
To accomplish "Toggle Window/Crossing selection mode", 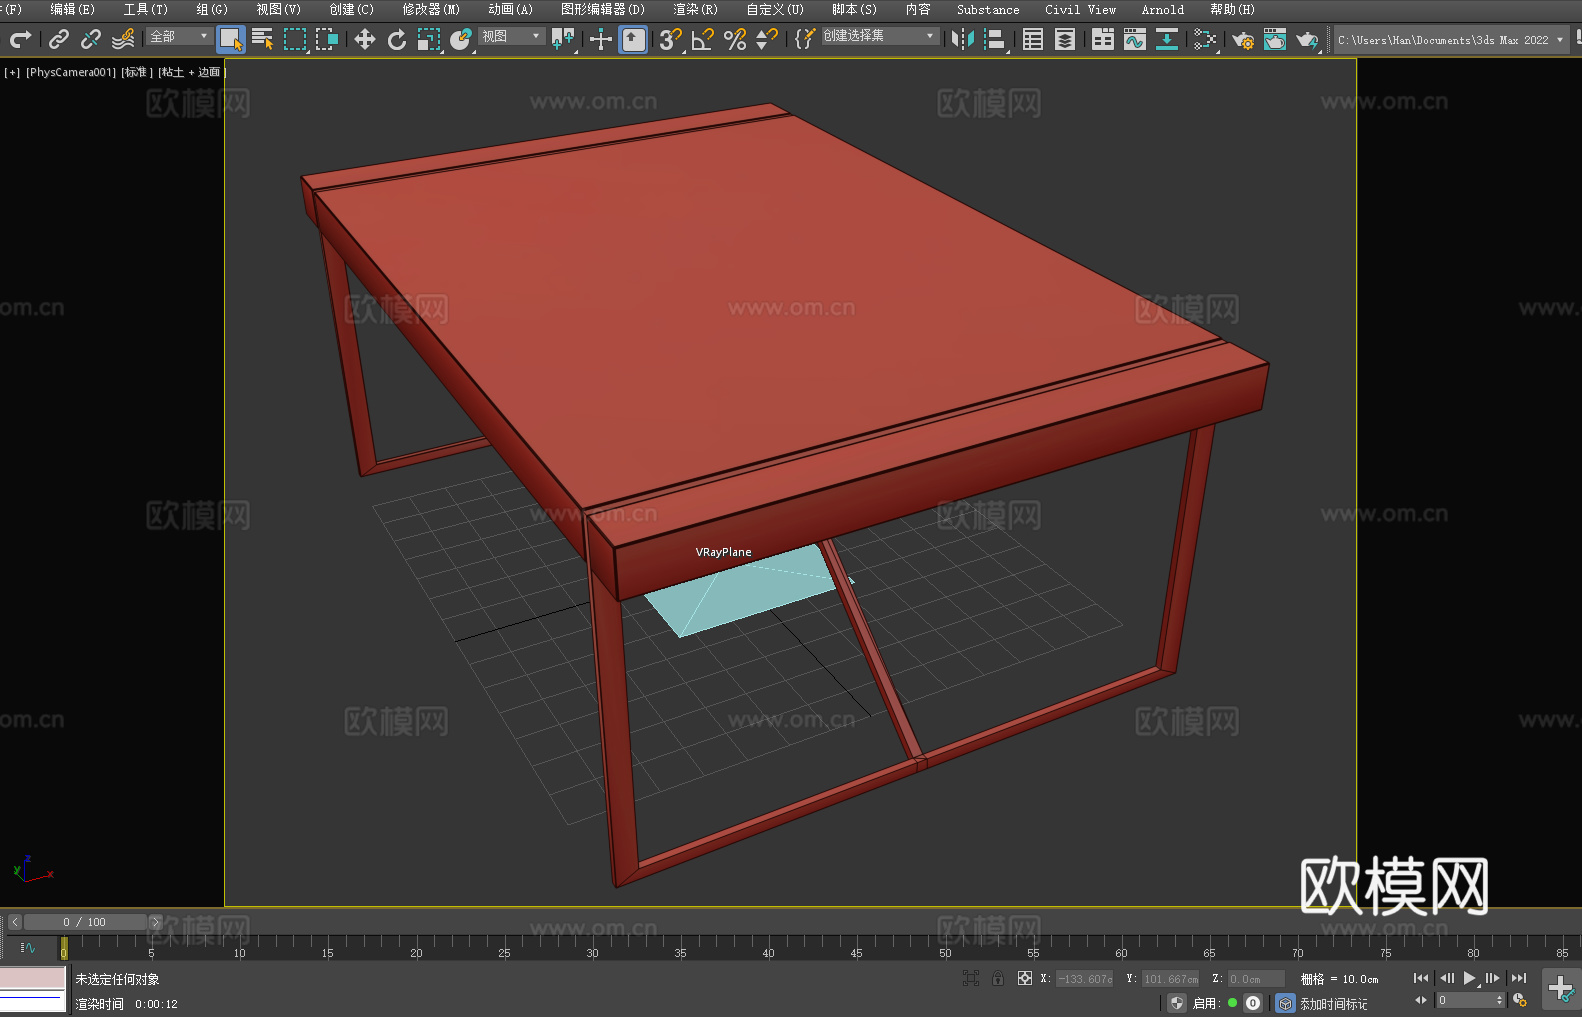I will (x=327, y=39).
